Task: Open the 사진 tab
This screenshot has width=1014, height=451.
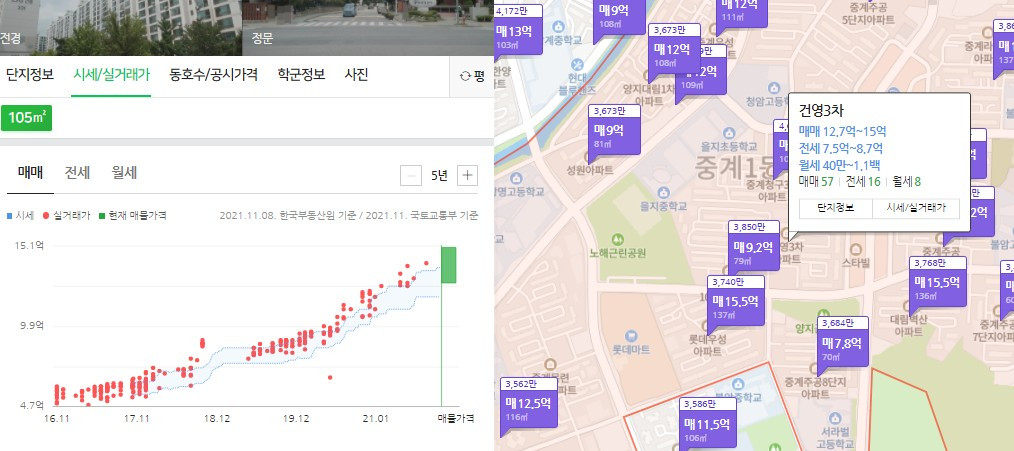Action: [356, 75]
